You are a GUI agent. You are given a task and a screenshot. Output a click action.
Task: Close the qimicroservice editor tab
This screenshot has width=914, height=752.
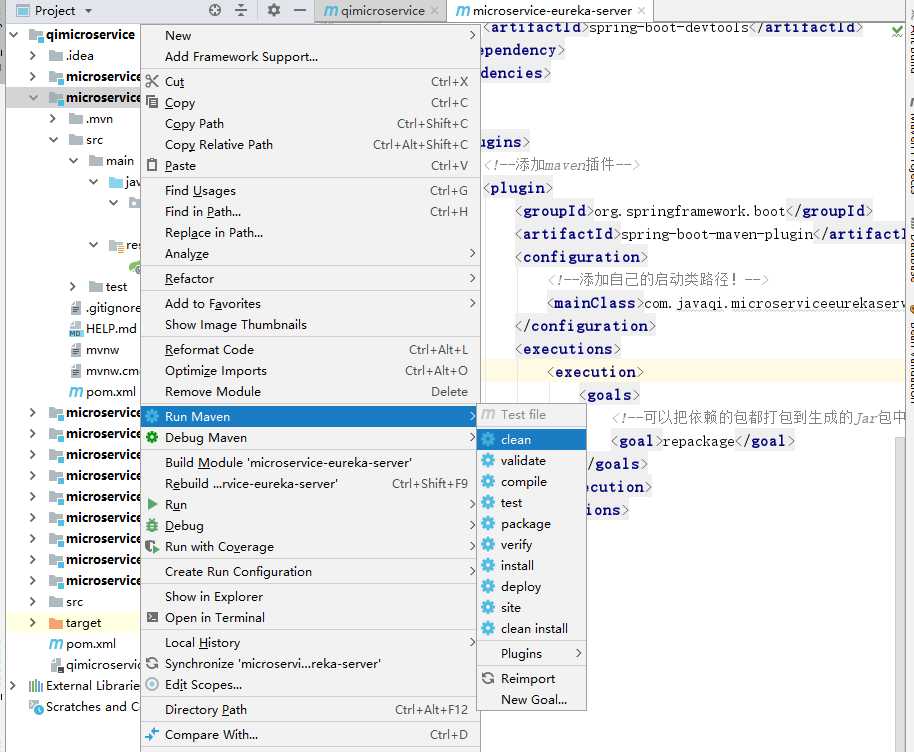point(434,10)
